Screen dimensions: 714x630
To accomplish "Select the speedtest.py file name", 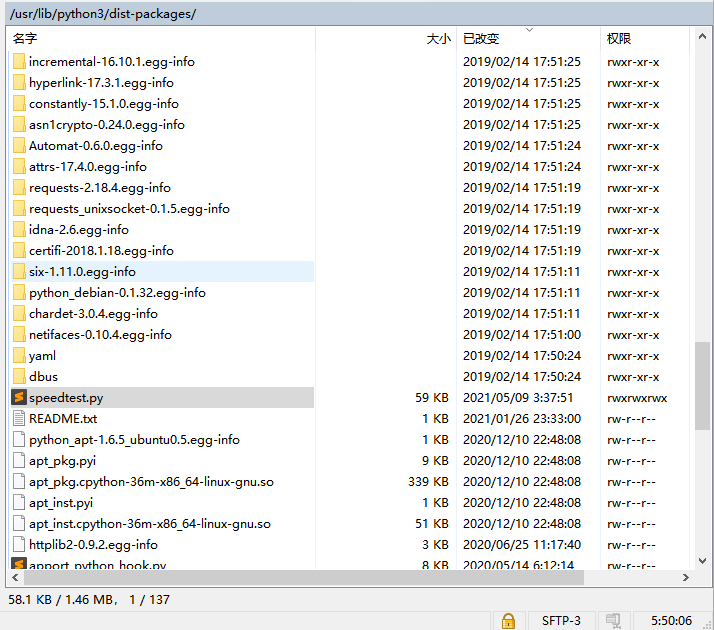I will coord(66,398).
